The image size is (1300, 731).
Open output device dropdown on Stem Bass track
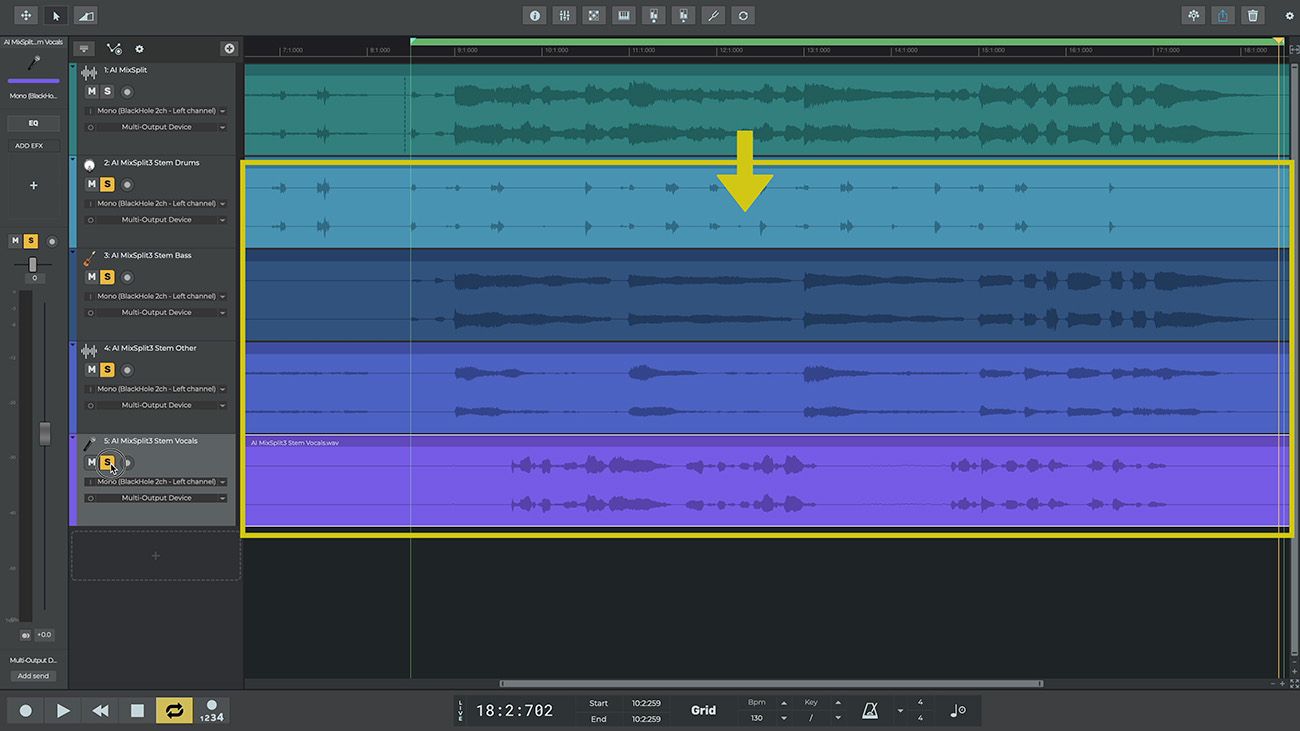point(157,312)
